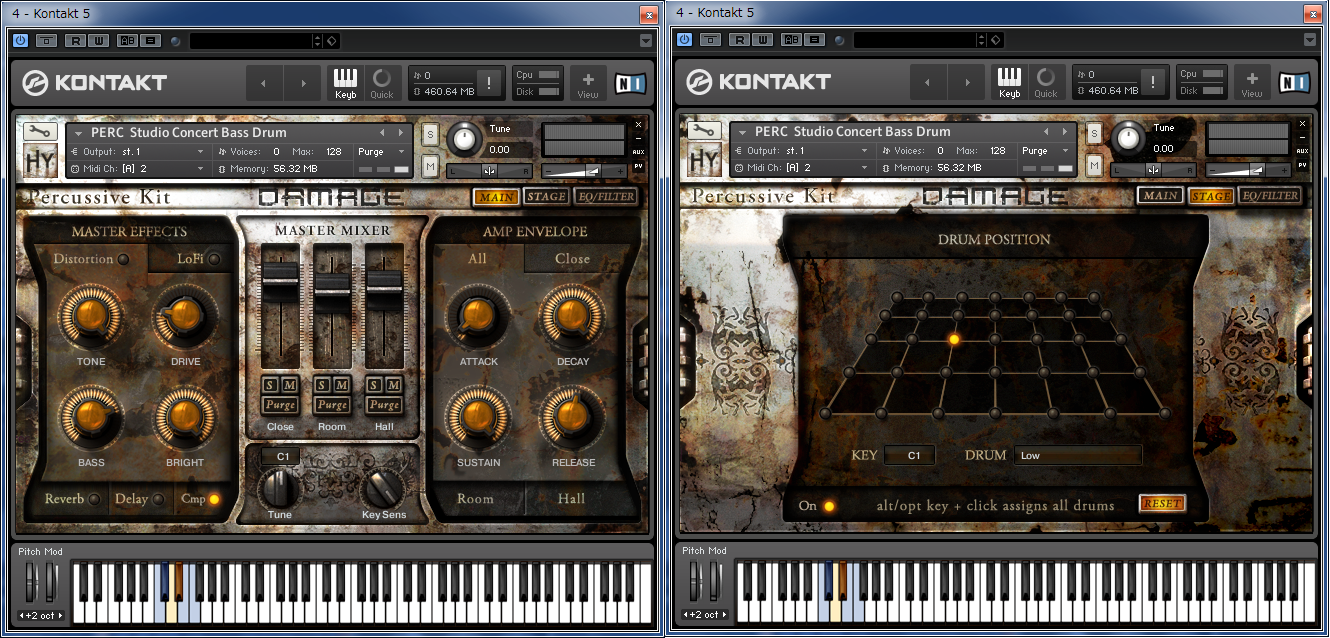Go to next preset arrow in right window header
This screenshot has height=638, width=1330.
pyautogui.click(x=967, y=83)
